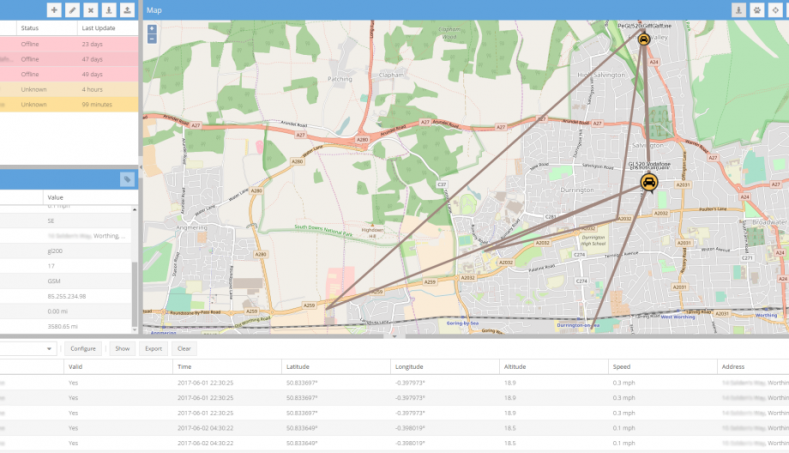Viewport: 789px width, 453px height.
Task: Toggle the paw icon button in the map toolbar
Action: pos(757,10)
